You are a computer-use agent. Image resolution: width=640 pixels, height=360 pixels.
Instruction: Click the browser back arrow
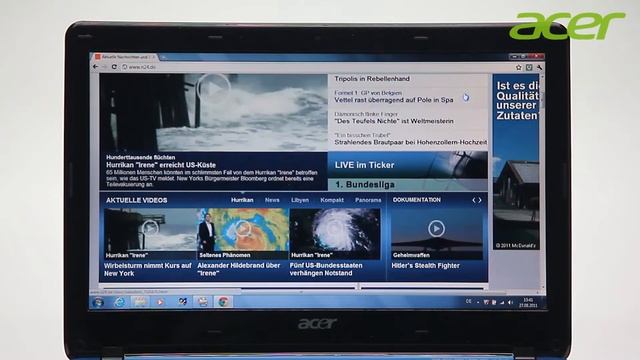click(96, 67)
